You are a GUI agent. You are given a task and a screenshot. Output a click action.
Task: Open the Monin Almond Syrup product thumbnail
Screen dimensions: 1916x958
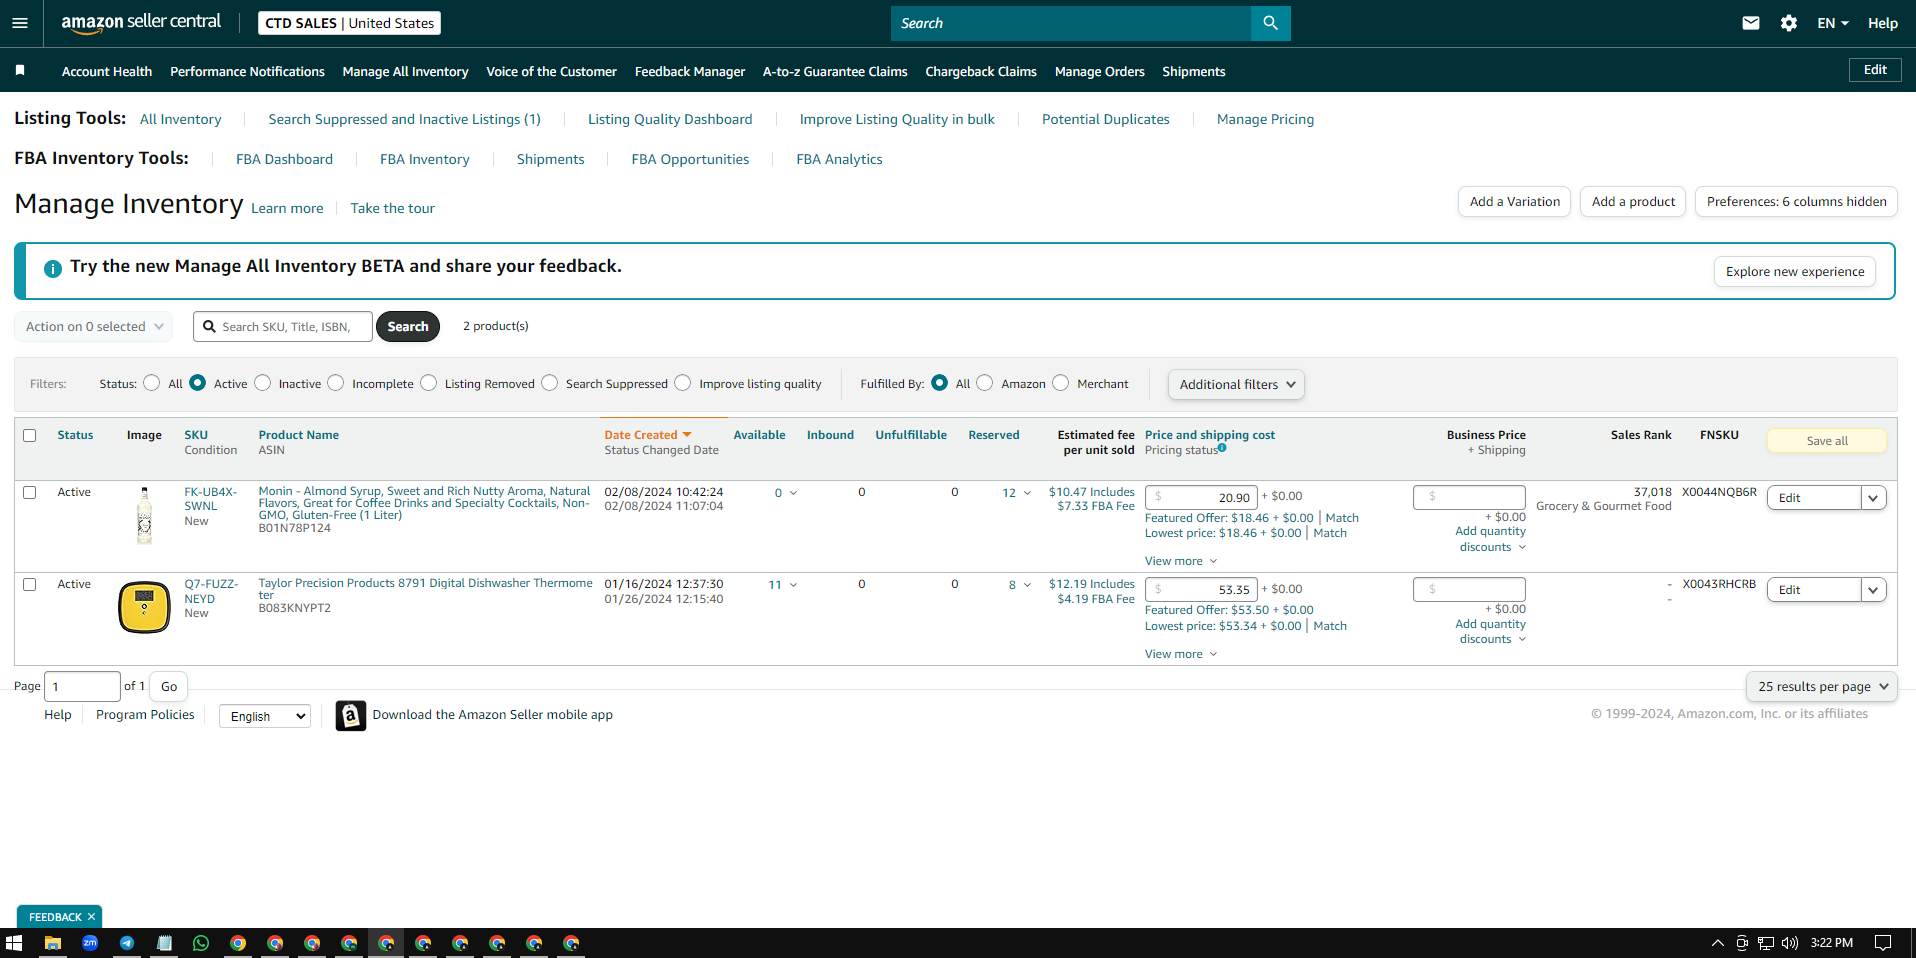point(145,516)
